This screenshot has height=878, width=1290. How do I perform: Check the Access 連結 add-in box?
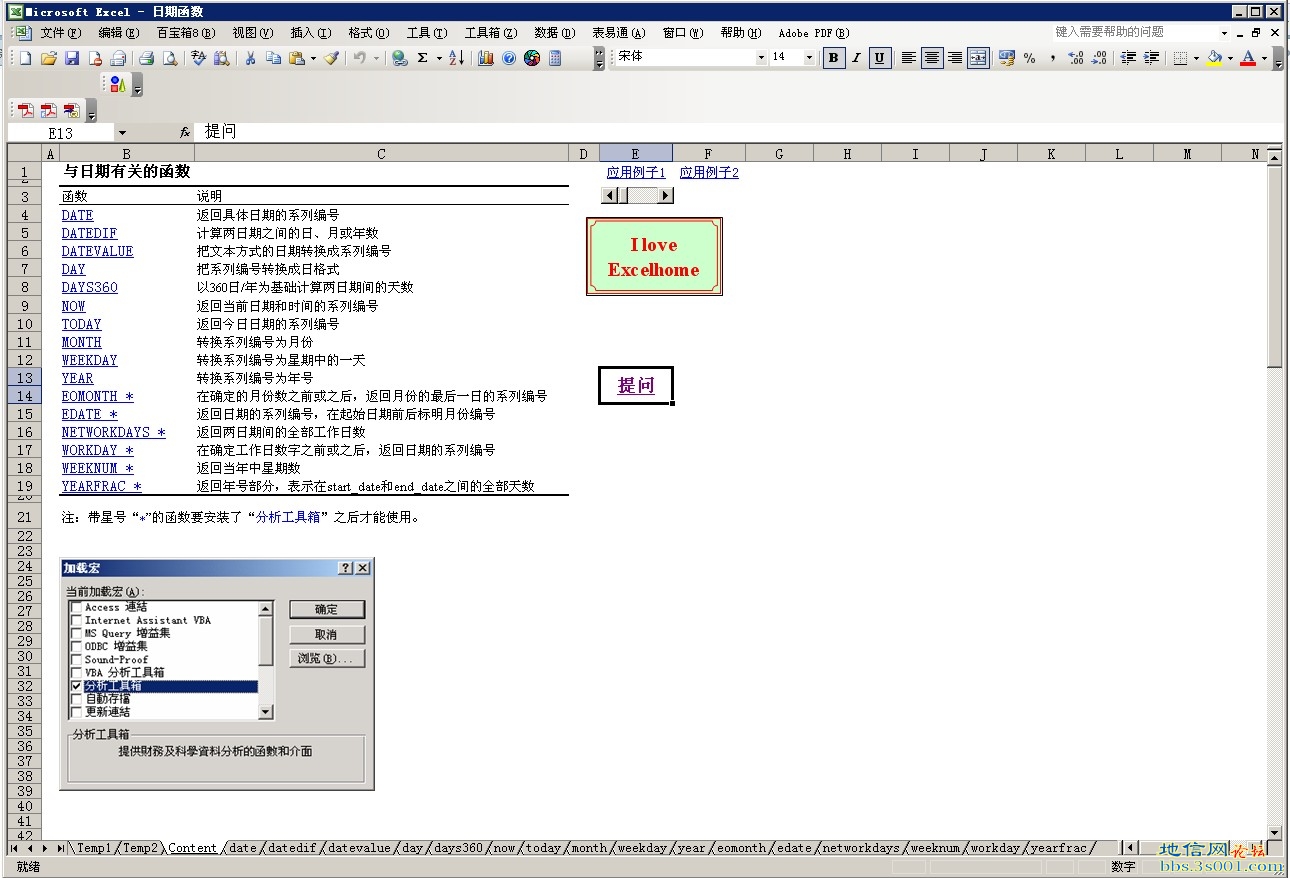77,607
